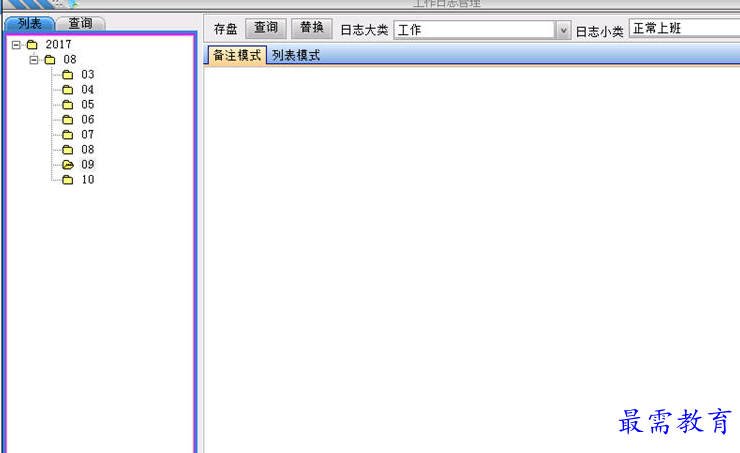Switch to 列表模式 tab
Viewport: 740px width, 453px height.
coord(296,55)
